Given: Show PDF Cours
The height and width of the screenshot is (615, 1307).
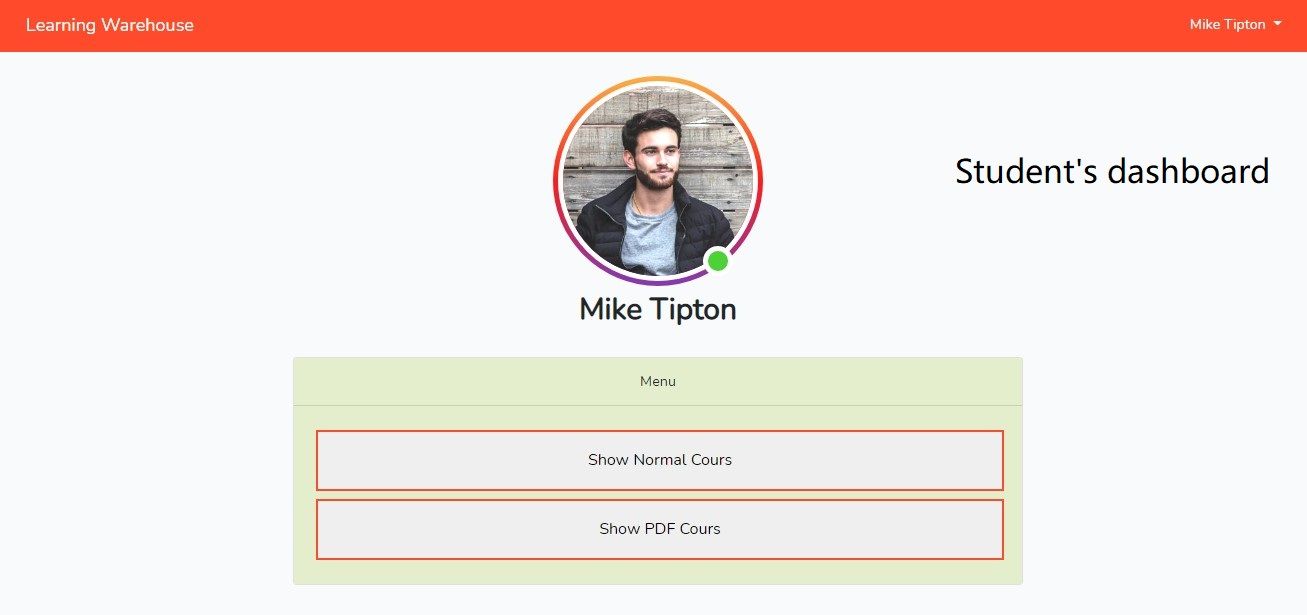Looking at the screenshot, I should [x=660, y=529].
